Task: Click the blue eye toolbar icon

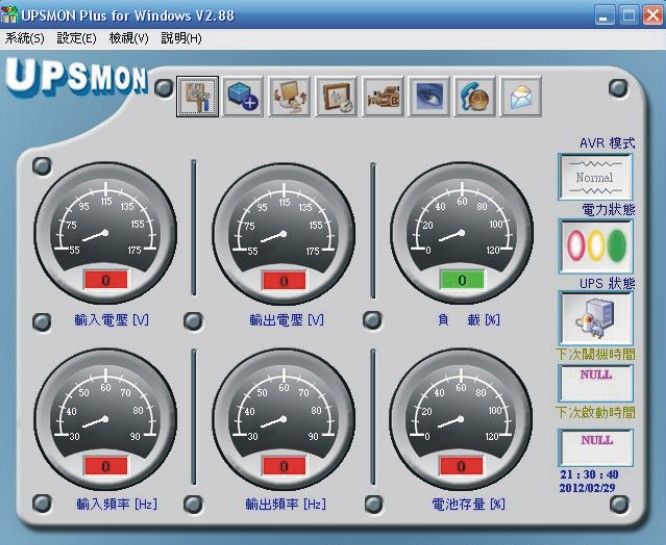Action: pos(429,96)
